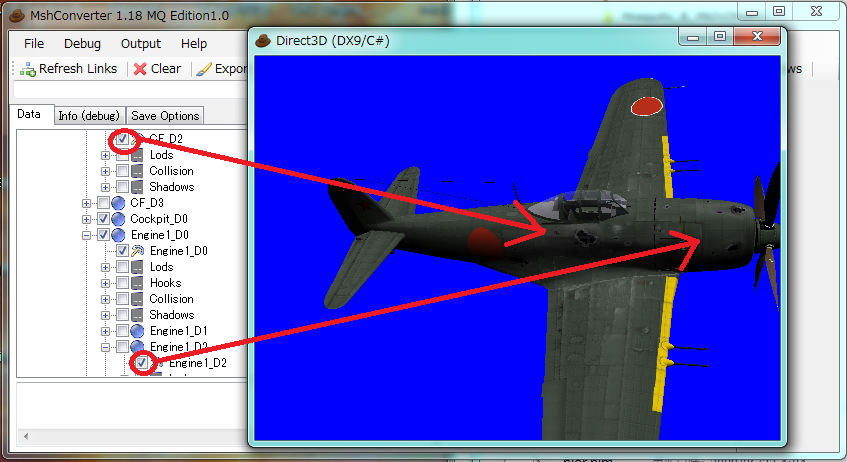Select the Engine1_D1 sphere node icon

point(137,331)
